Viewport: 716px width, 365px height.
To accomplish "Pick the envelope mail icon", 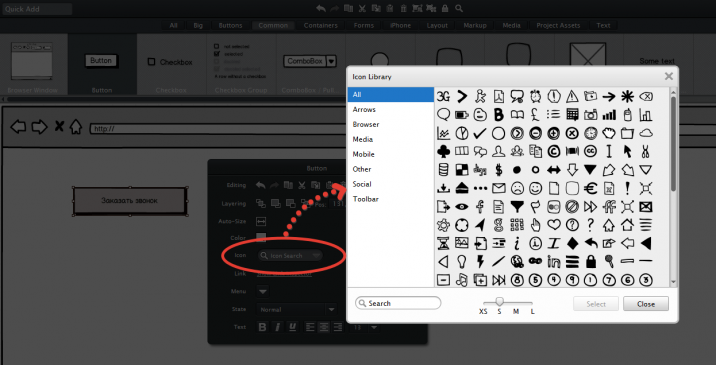I will tap(499, 188).
